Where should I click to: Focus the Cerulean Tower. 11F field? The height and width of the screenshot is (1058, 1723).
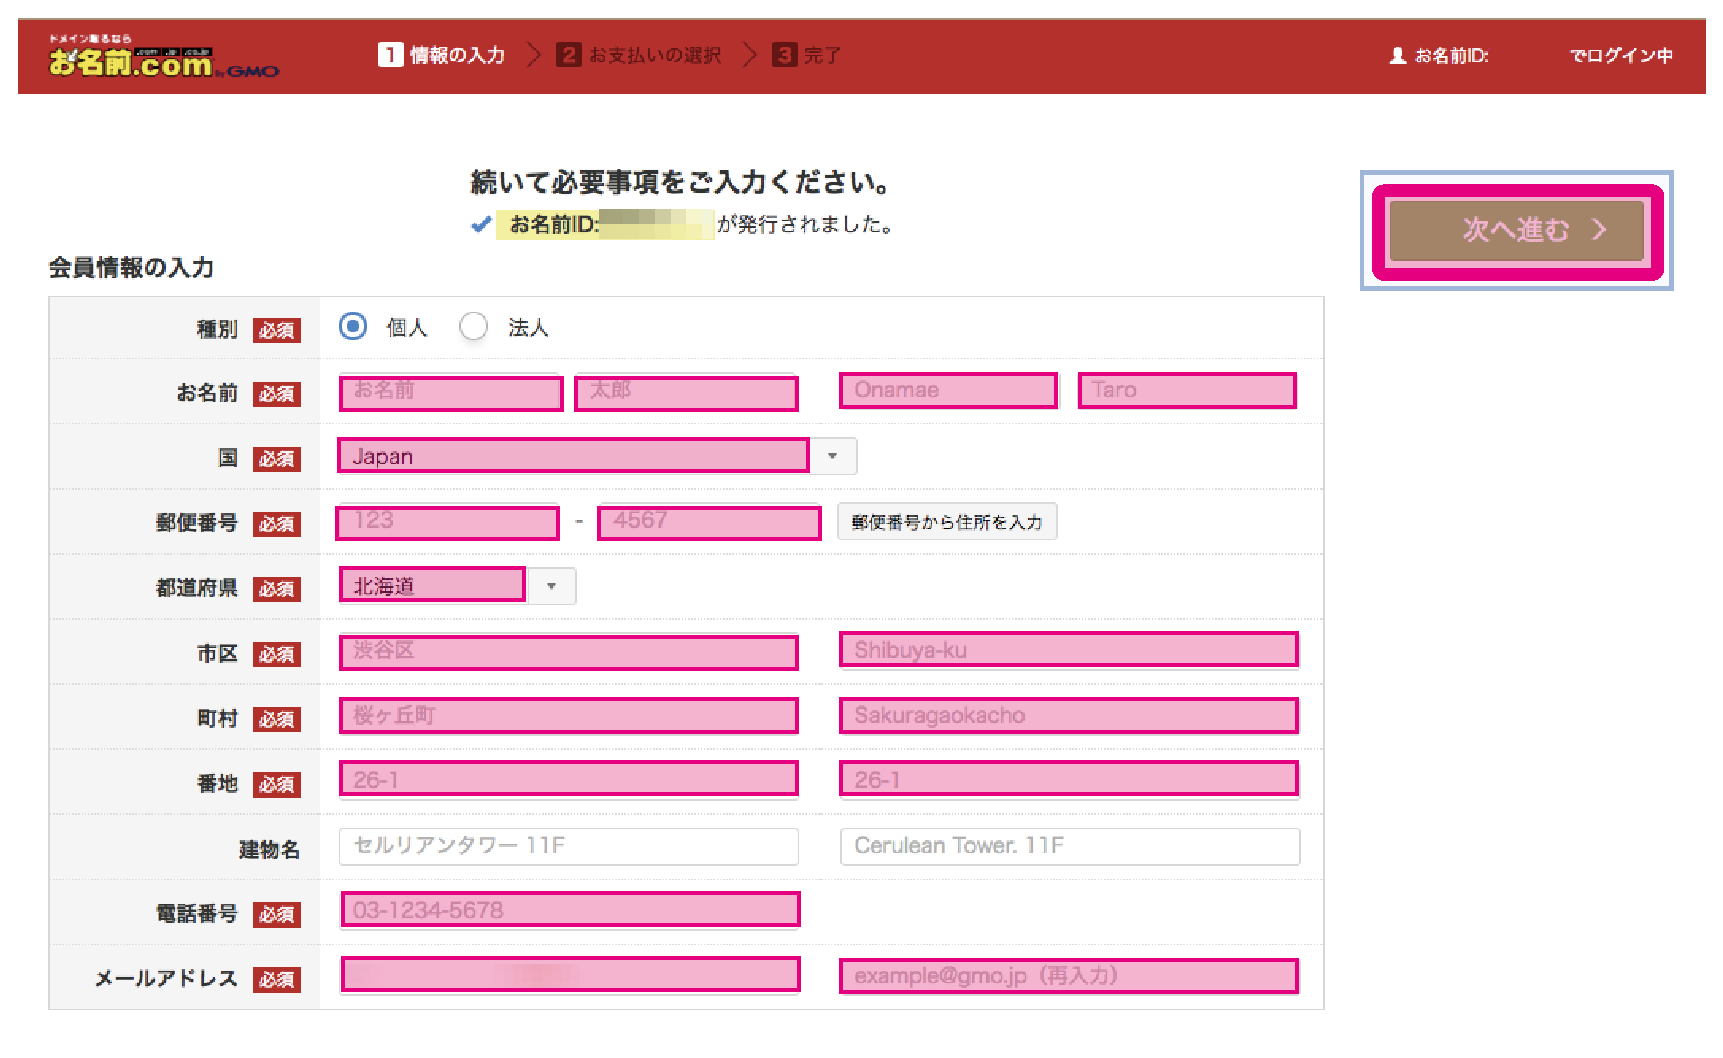pos(1069,846)
